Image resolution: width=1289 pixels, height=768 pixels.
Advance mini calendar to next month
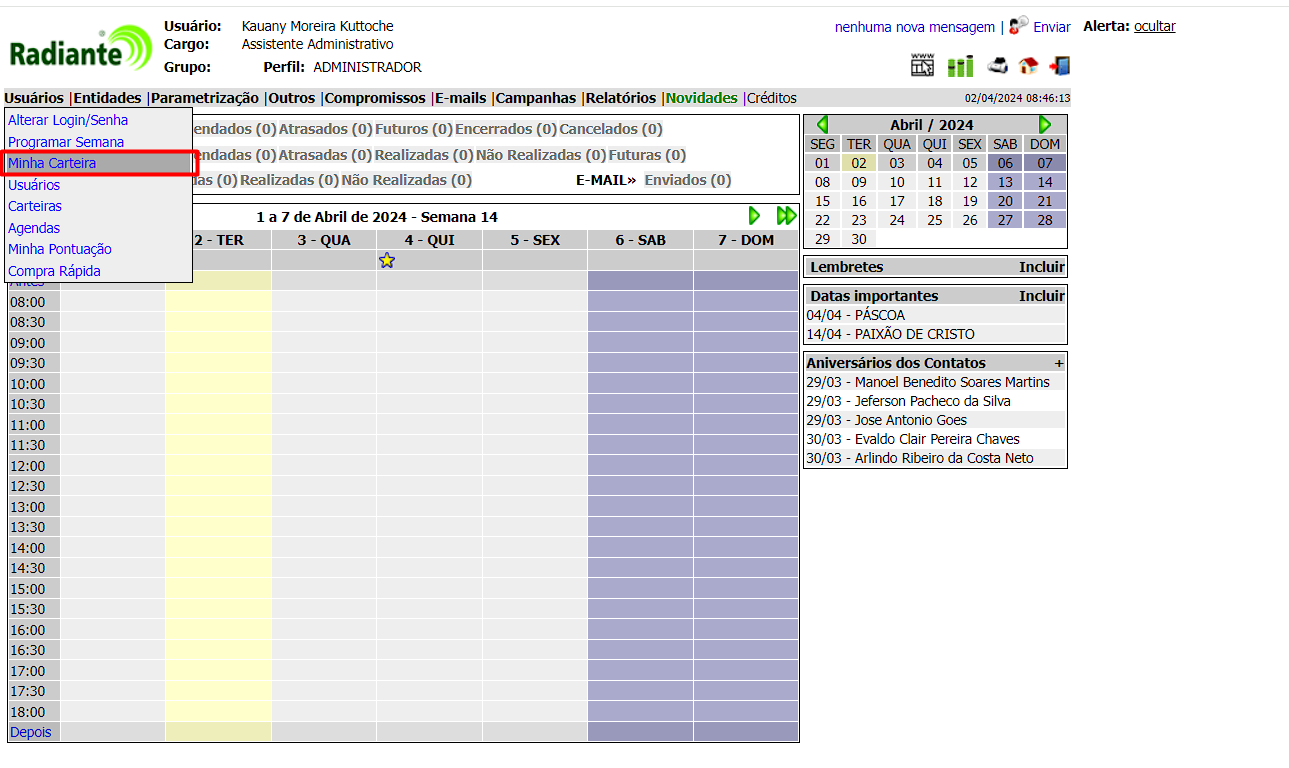[x=1045, y=125]
